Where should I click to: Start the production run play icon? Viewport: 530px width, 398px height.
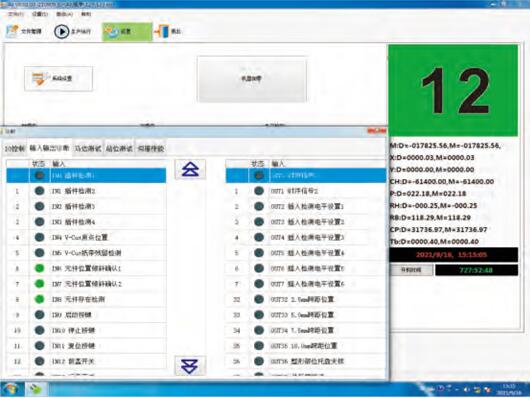tap(62, 31)
